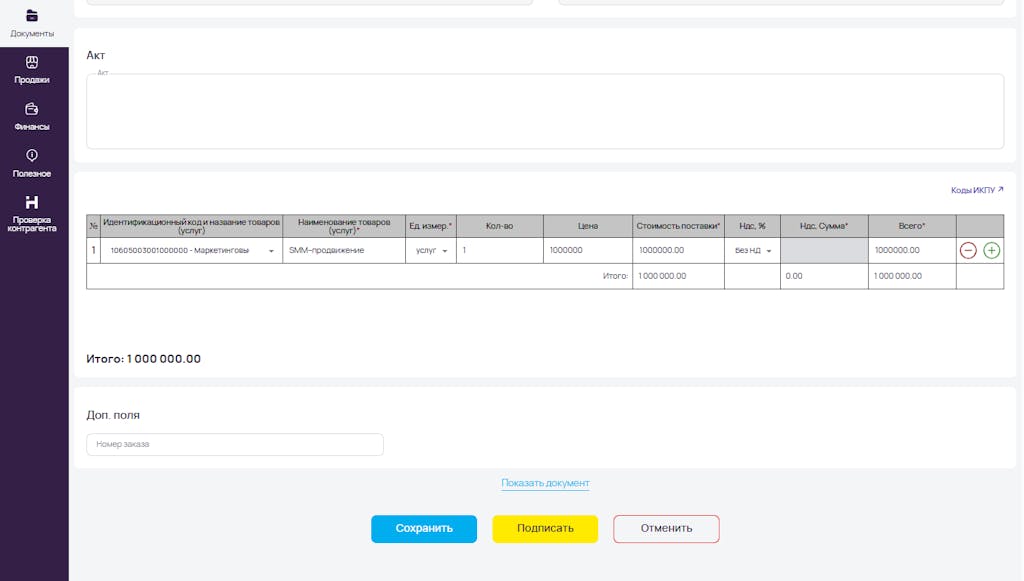This screenshot has width=1024, height=581.
Task: Open the Полезное info icon
Action: click(31, 155)
